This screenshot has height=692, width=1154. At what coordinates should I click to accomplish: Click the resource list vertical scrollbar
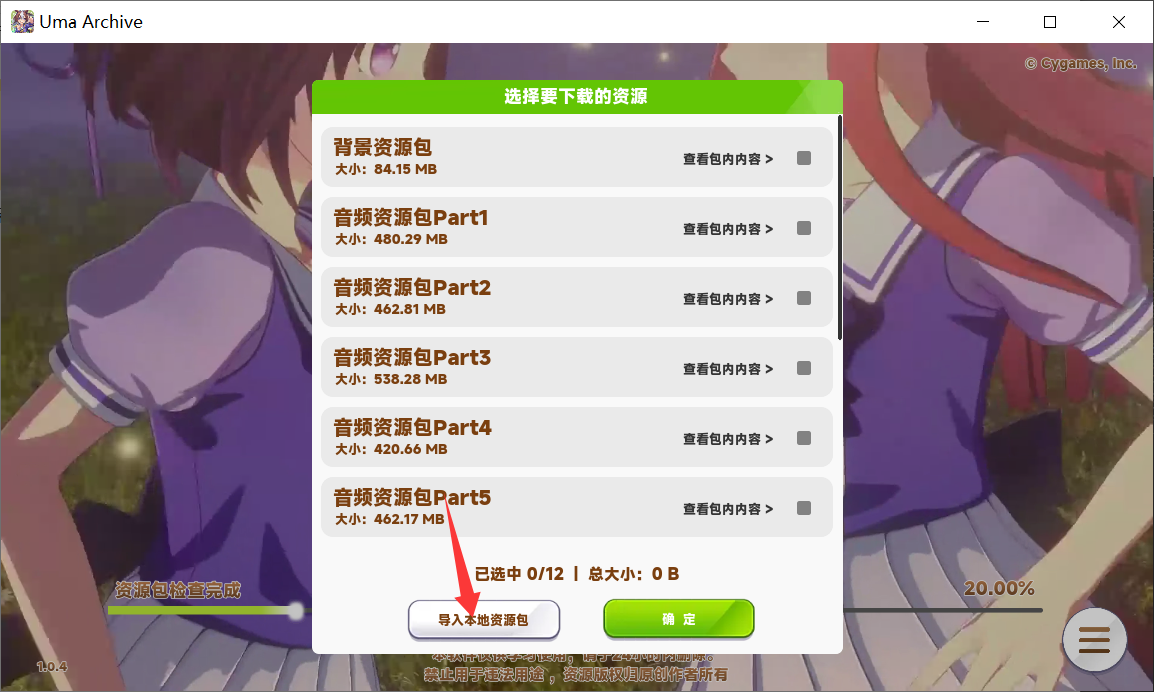(x=840, y=227)
